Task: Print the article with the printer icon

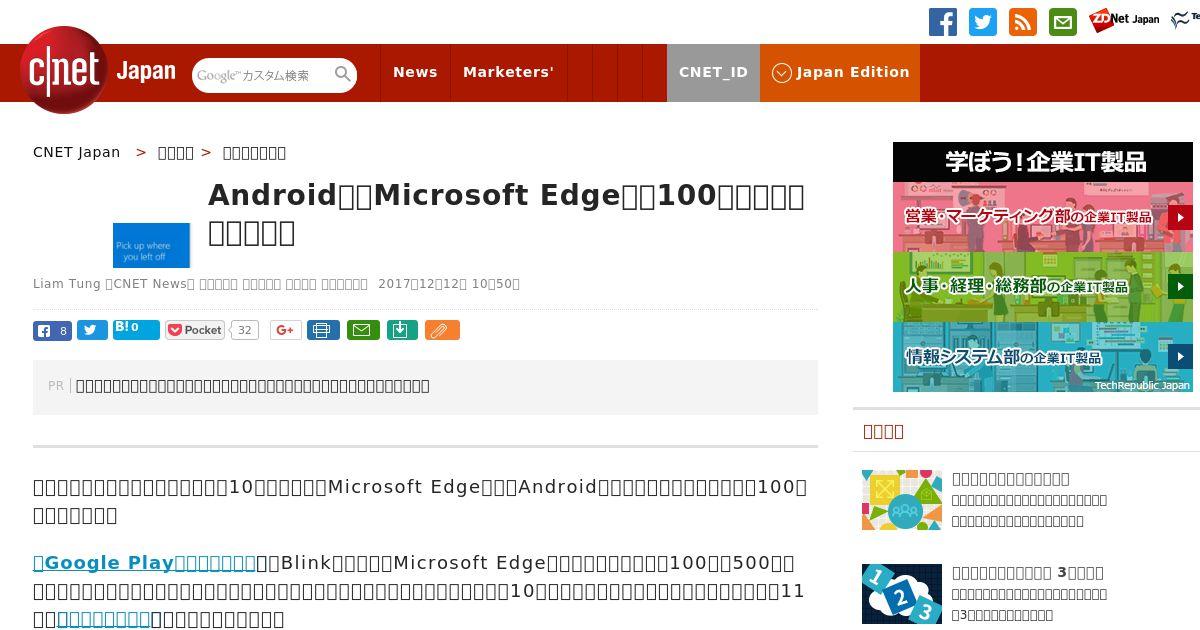Action: [x=323, y=330]
